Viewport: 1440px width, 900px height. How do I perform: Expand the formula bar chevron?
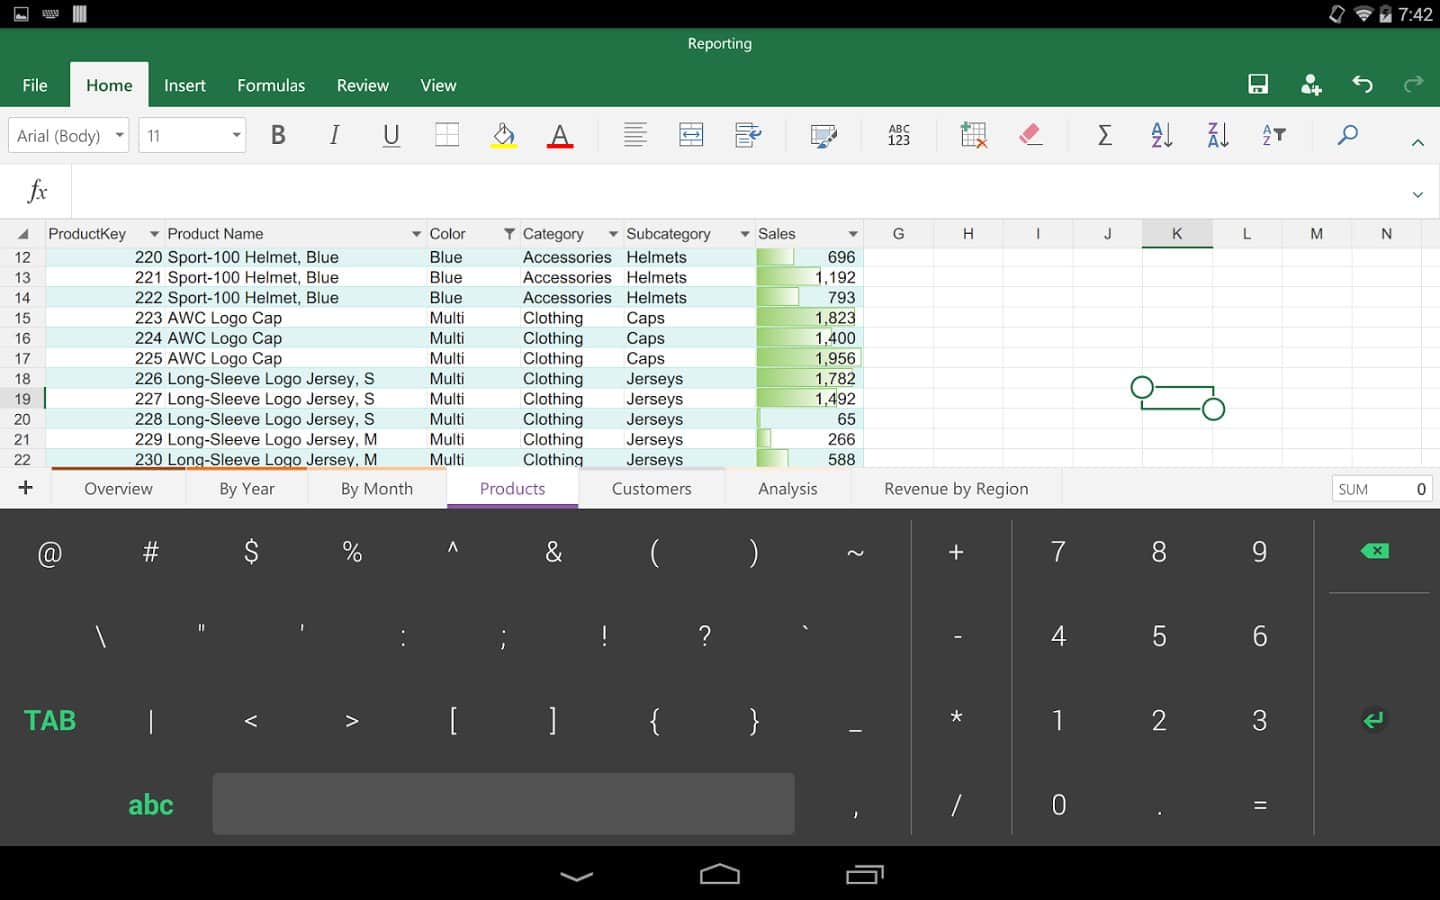1417,194
